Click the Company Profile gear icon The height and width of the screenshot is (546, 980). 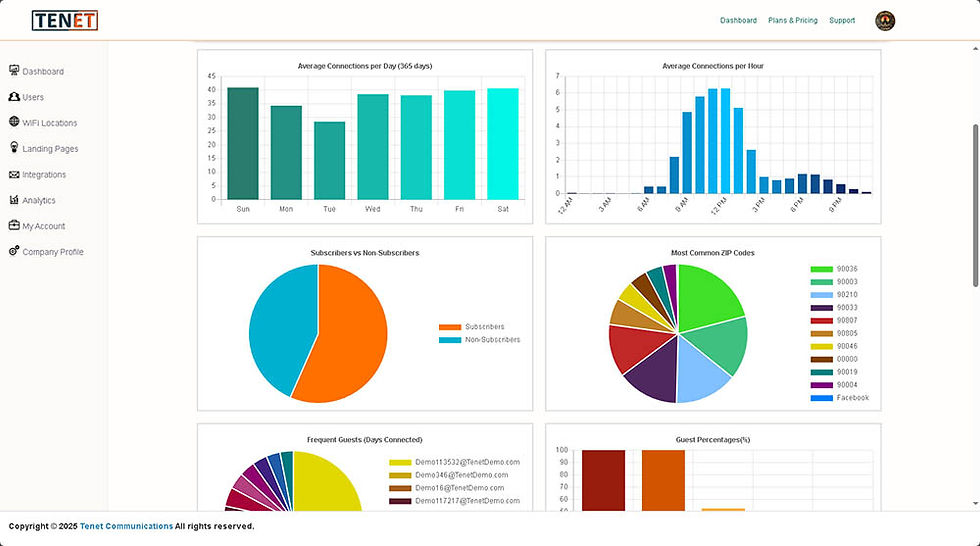coord(14,251)
